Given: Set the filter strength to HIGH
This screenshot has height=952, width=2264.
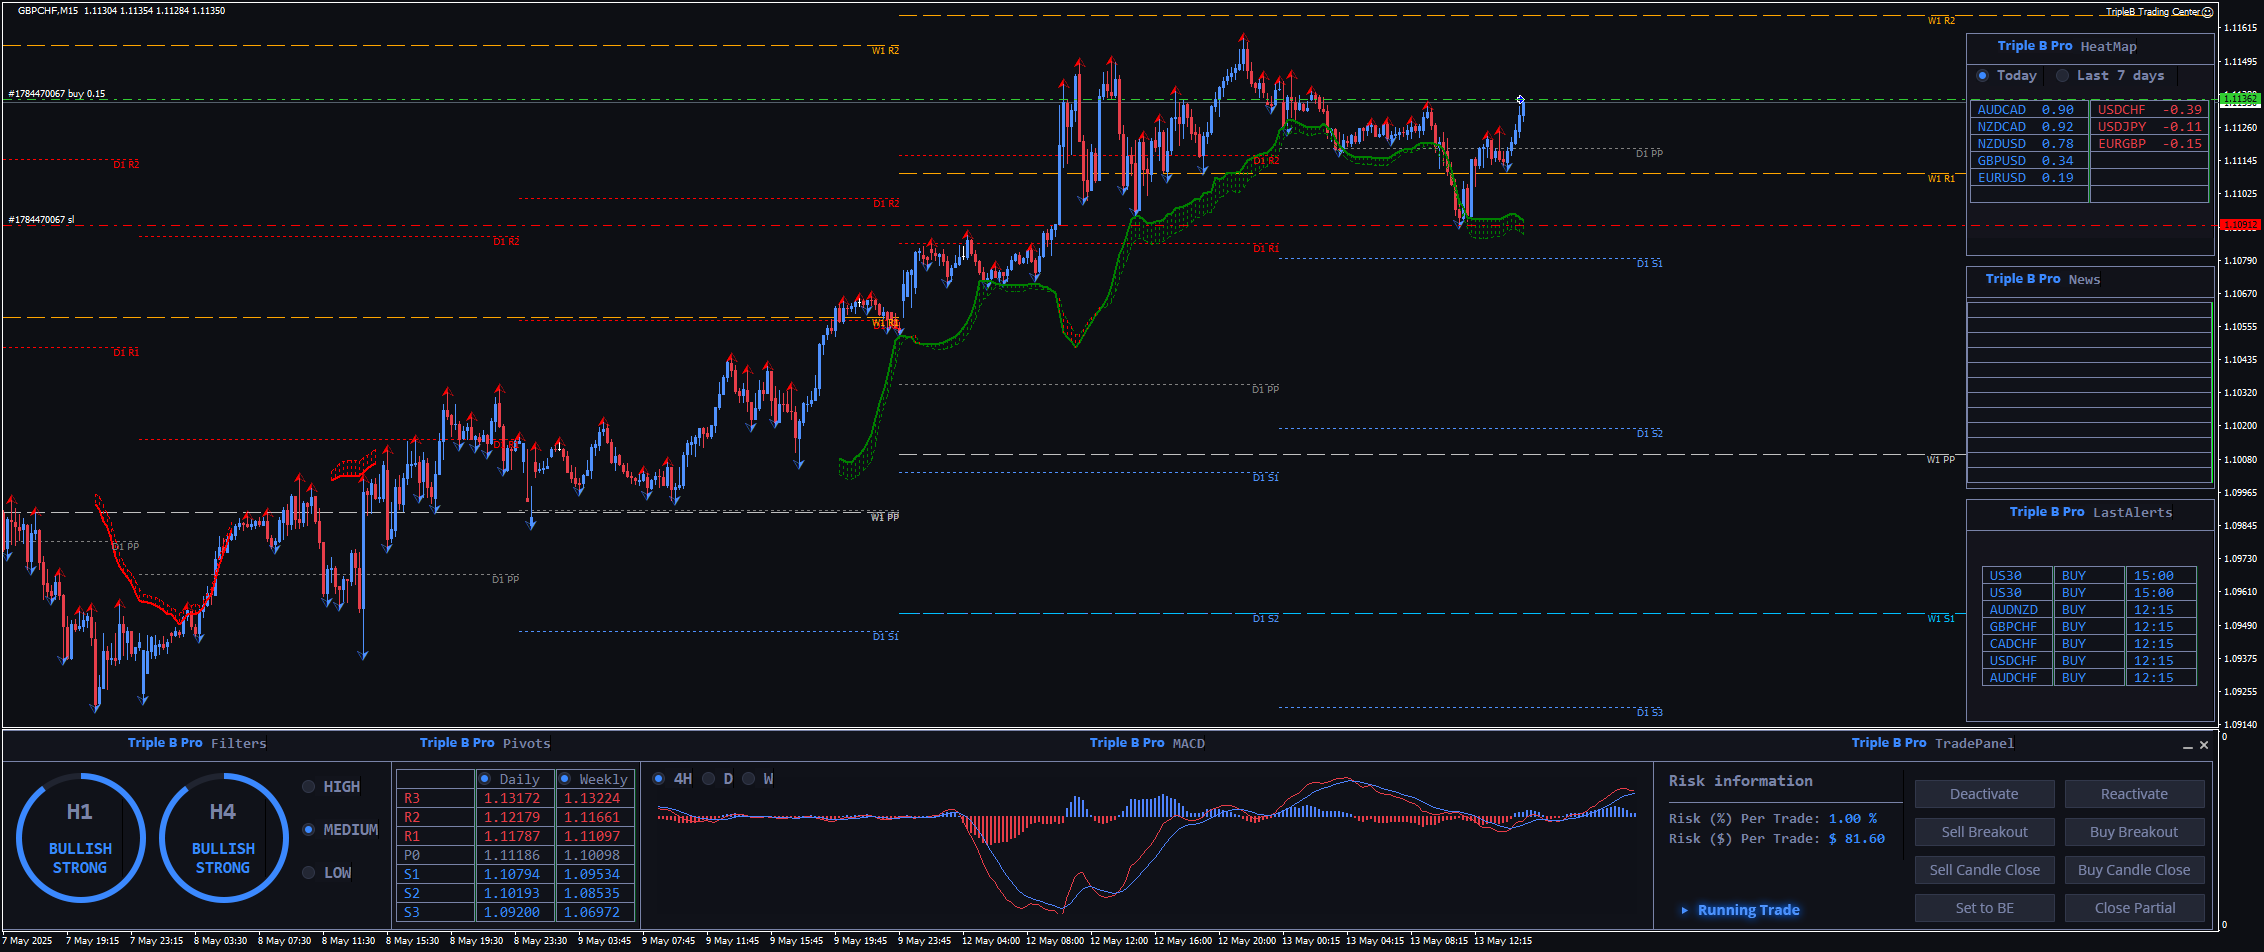Looking at the screenshot, I should click(309, 787).
